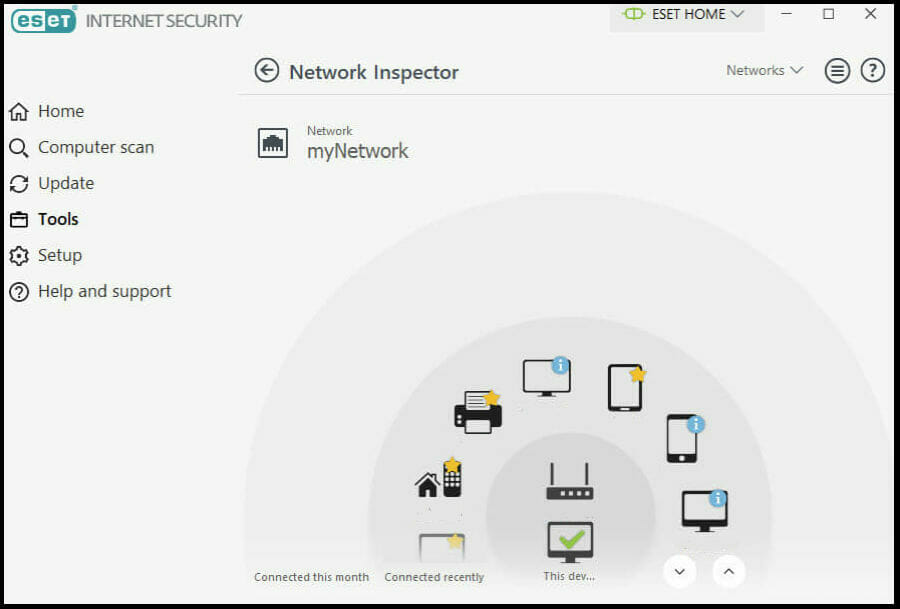Click the up chevron round button

(729, 572)
